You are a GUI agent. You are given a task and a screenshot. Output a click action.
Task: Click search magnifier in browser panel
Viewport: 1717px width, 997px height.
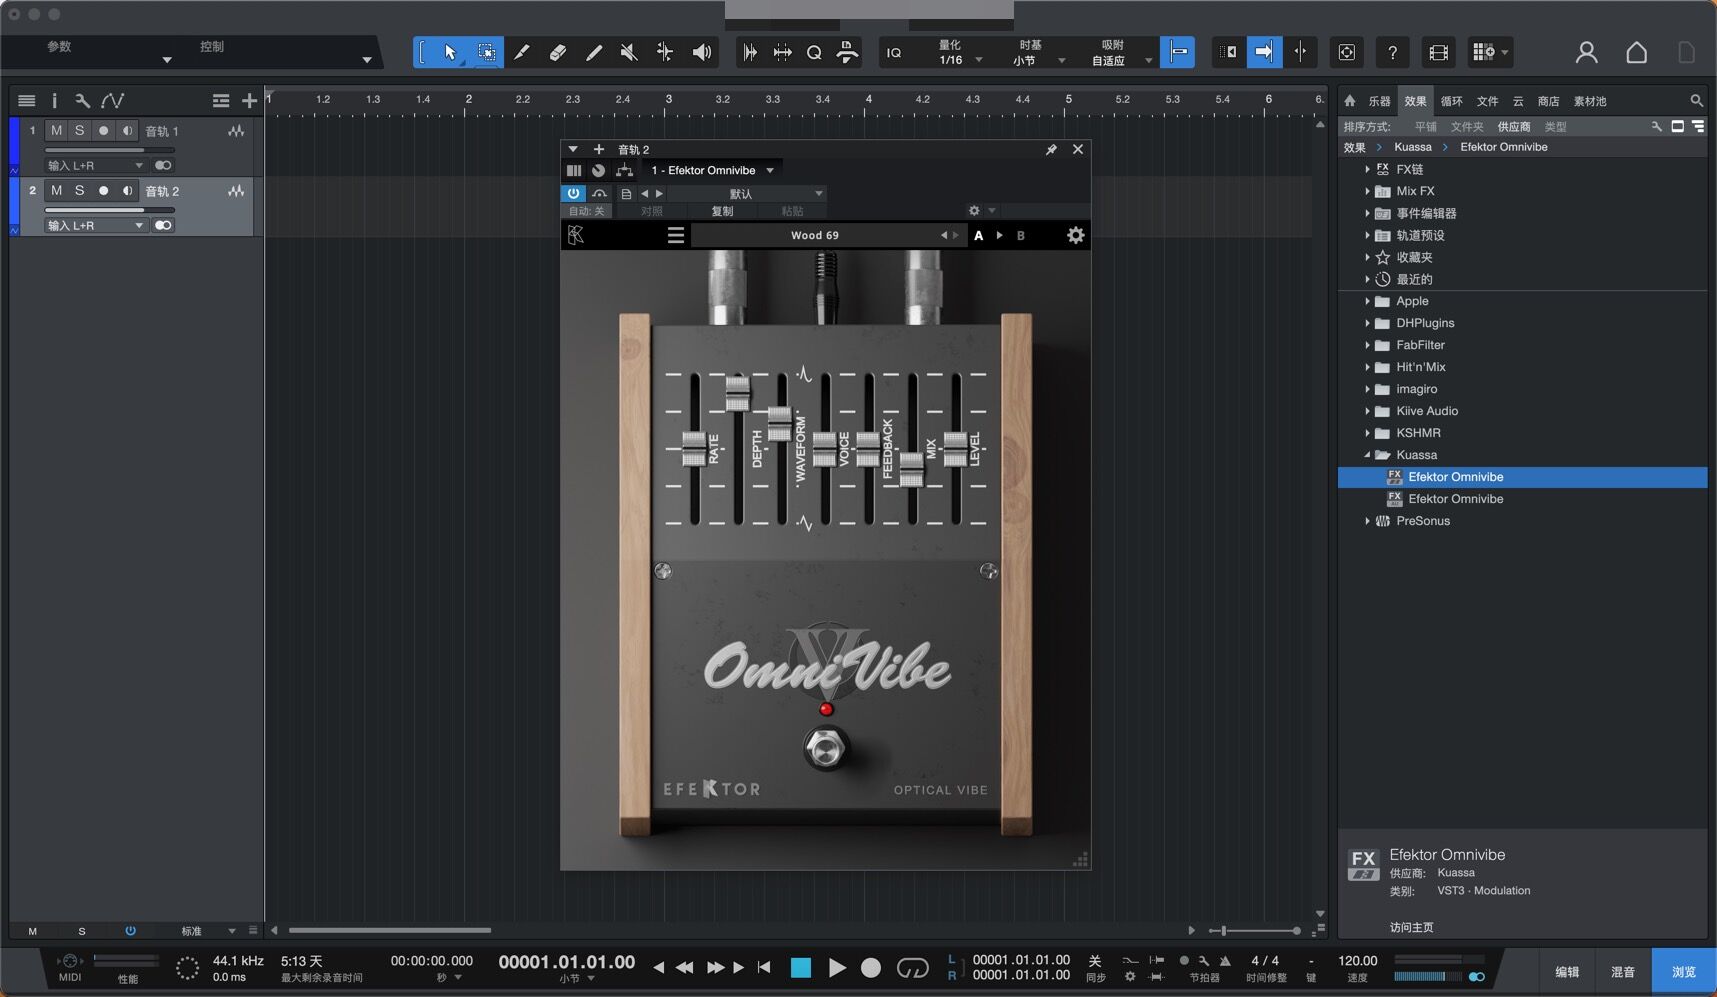point(1696,101)
